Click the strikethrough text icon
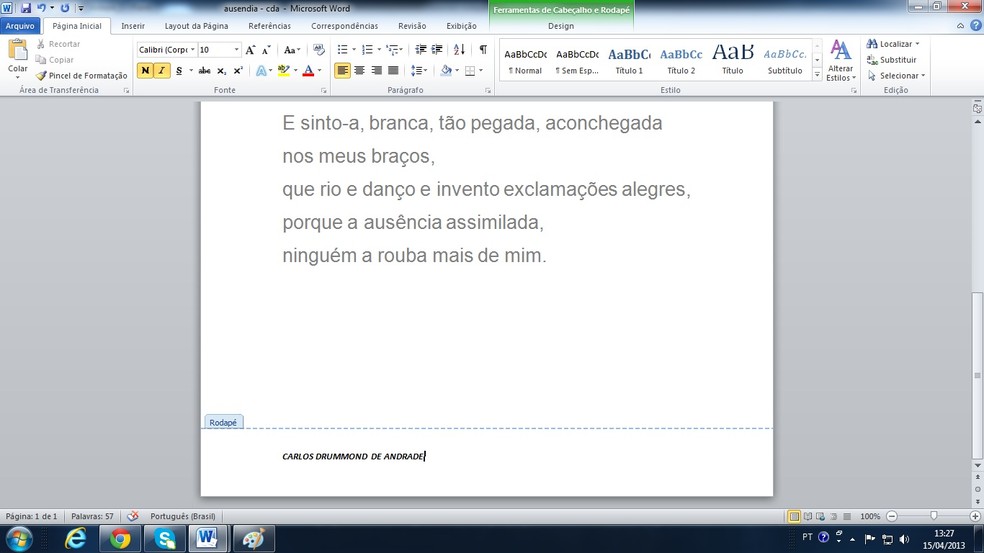The width and height of the screenshot is (984, 553). point(204,71)
